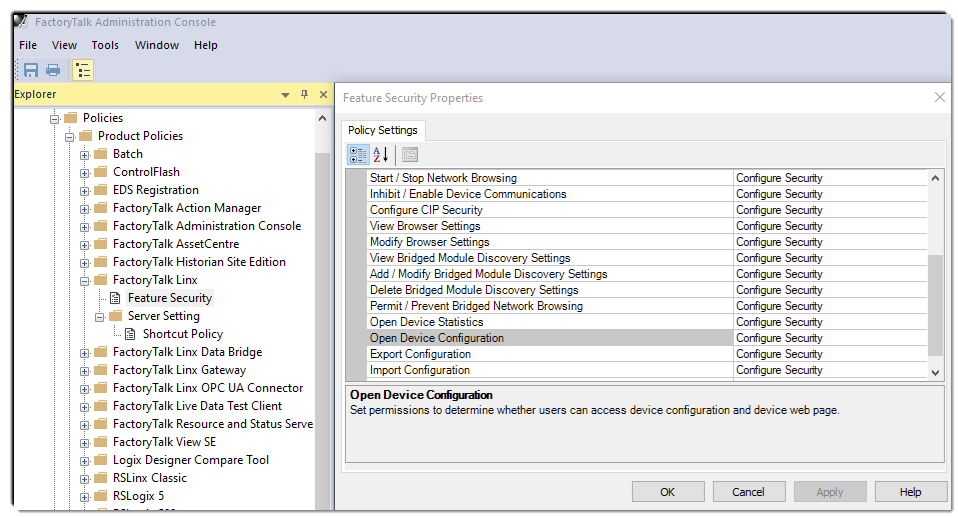This screenshot has width=958, height=517.
Task: Open the Explorer panel options dropdown arrow
Action: tap(285, 95)
